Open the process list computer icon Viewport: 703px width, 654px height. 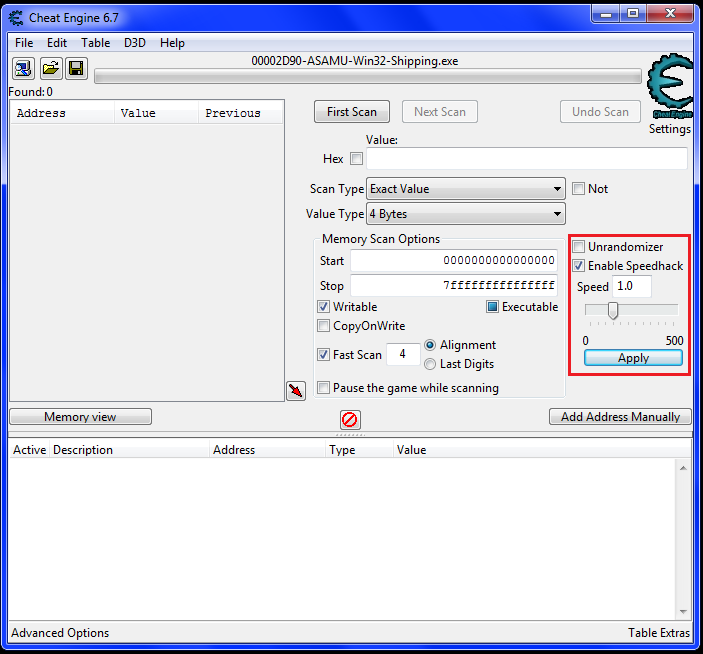click(23, 69)
